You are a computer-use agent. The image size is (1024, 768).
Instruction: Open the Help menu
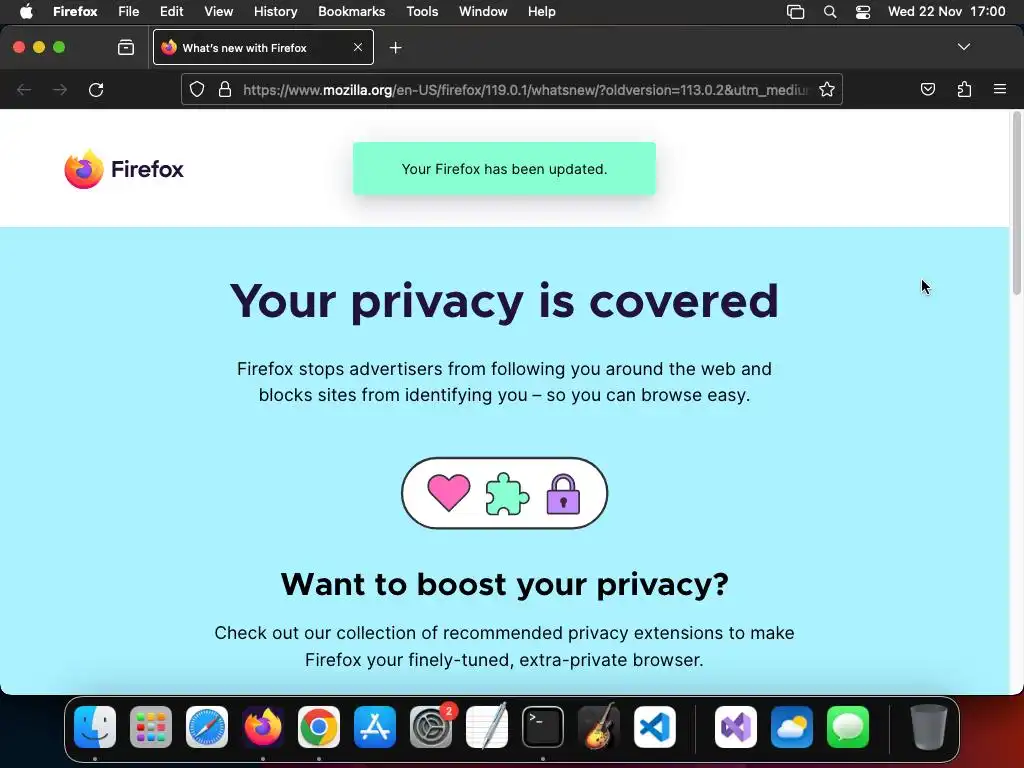[541, 12]
